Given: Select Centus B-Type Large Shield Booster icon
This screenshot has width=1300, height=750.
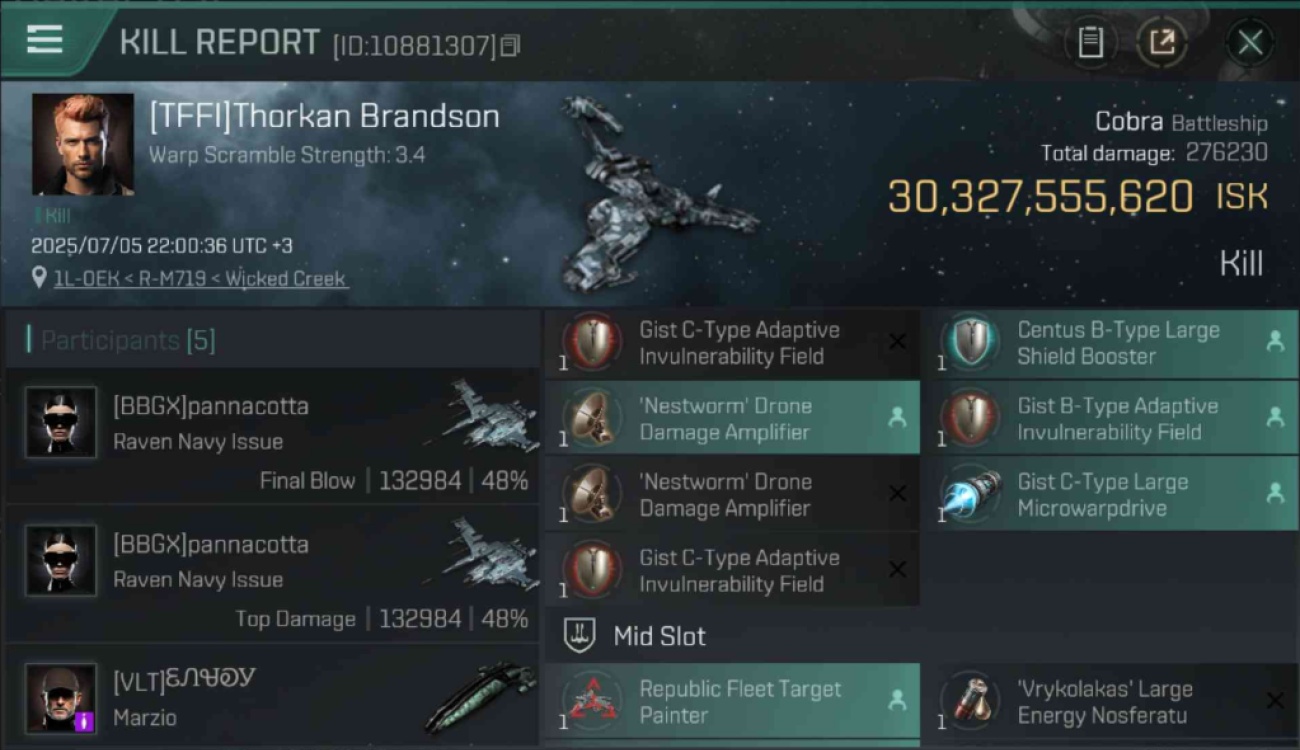Looking at the screenshot, I should point(971,342).
